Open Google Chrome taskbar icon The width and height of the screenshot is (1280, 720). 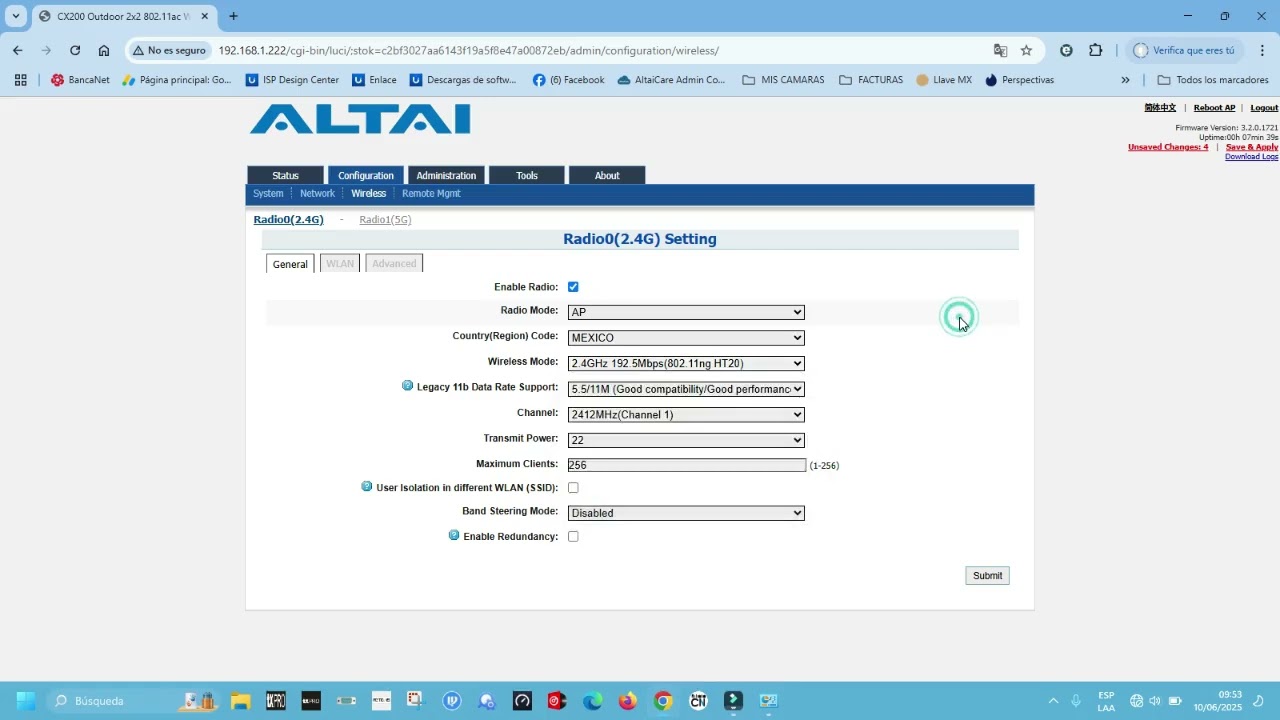tap(663, 701)
